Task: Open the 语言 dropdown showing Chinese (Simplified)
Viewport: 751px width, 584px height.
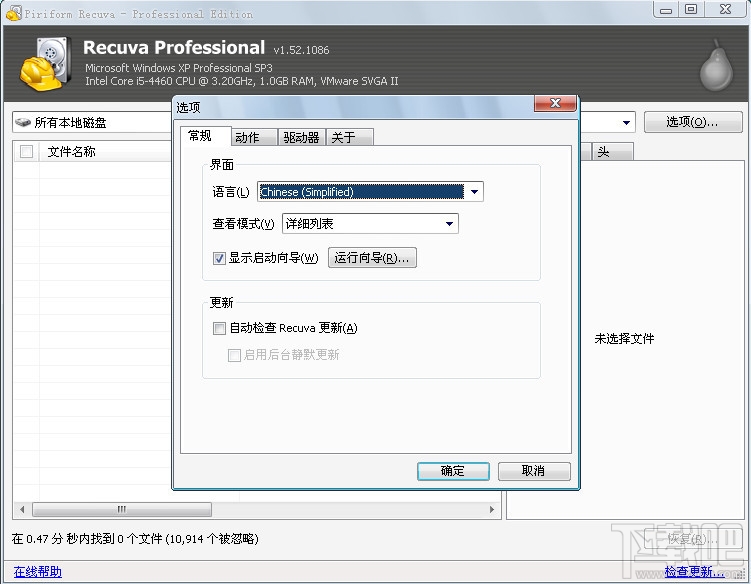Action: point(370,192)
